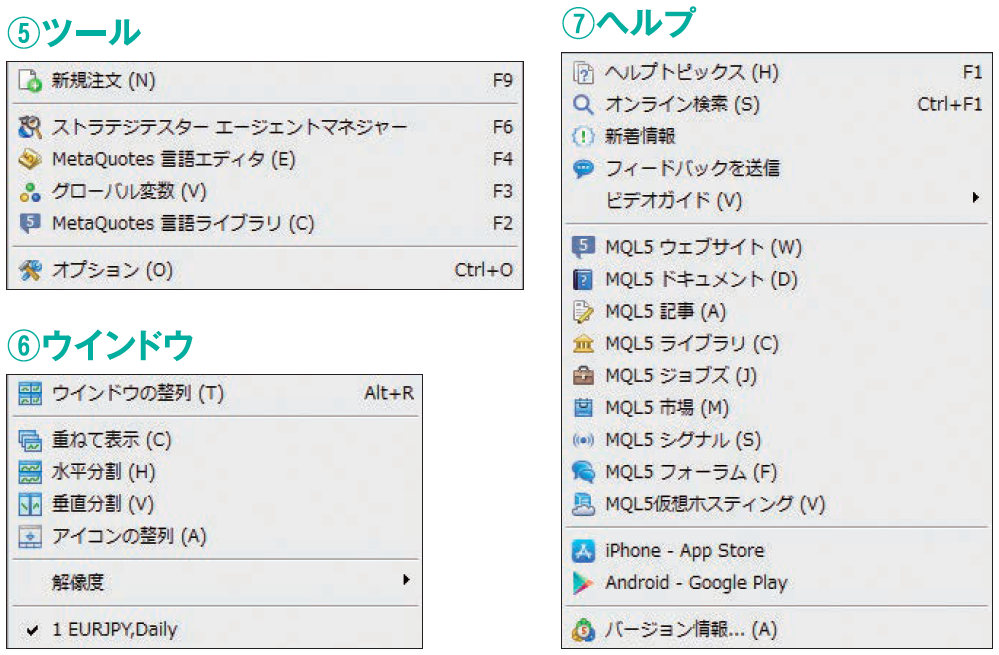
Task: Click the Android Google Play icon
Action: 583,583
